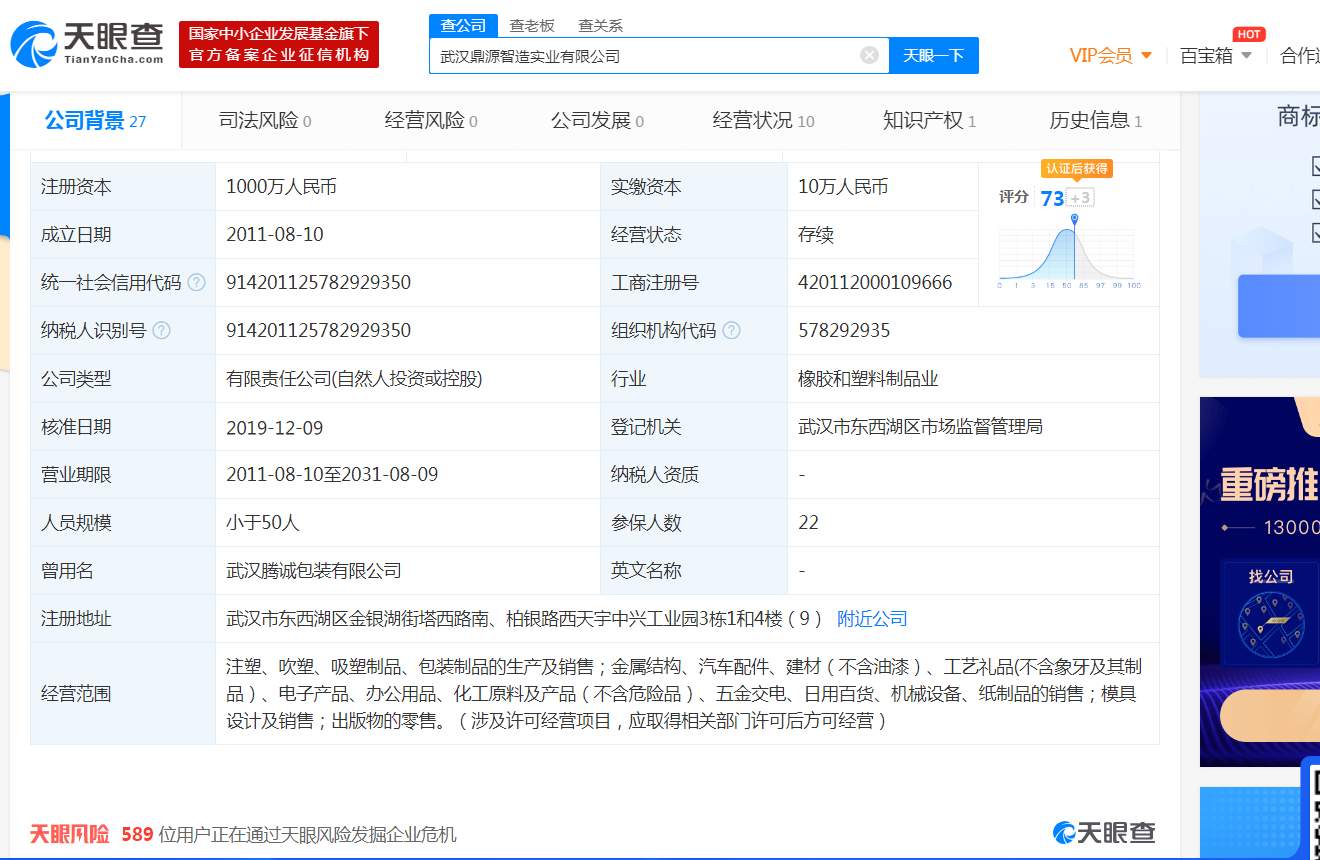Clear the search box with the X icon
1320x860 pixels.
pyautogui.click(x=869, y=55)
